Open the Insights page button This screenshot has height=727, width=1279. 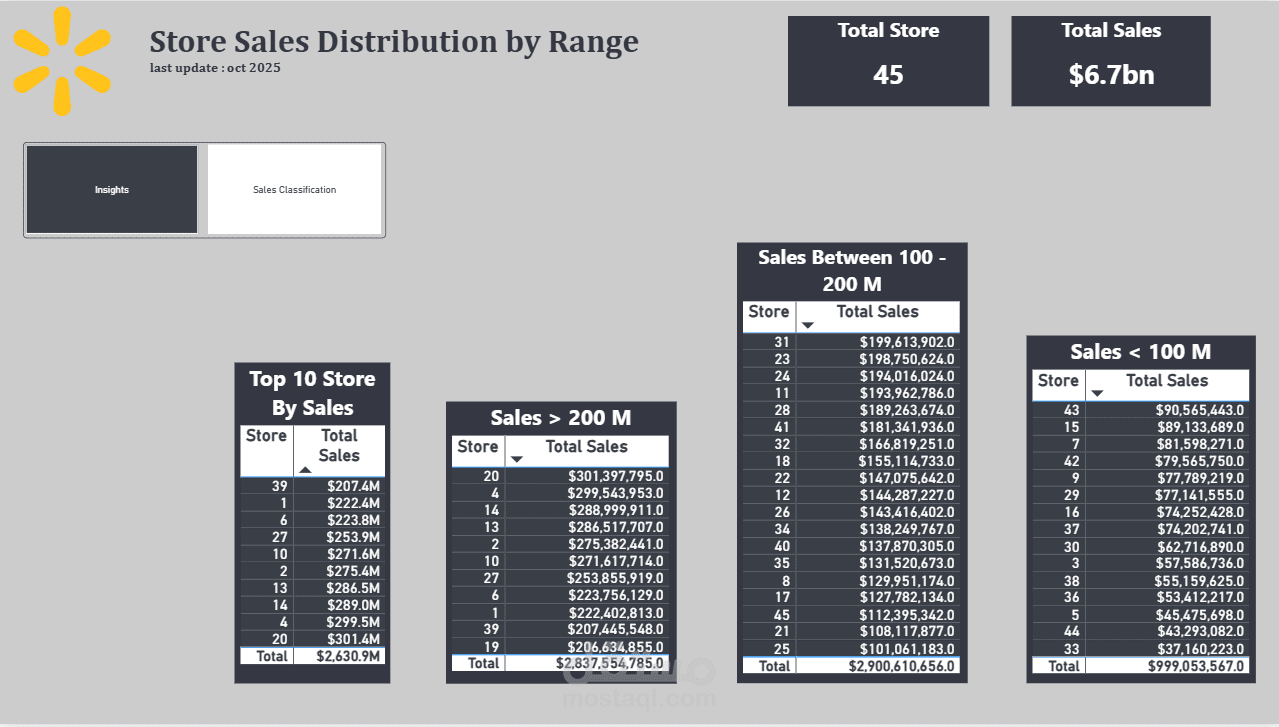[112, 190]
